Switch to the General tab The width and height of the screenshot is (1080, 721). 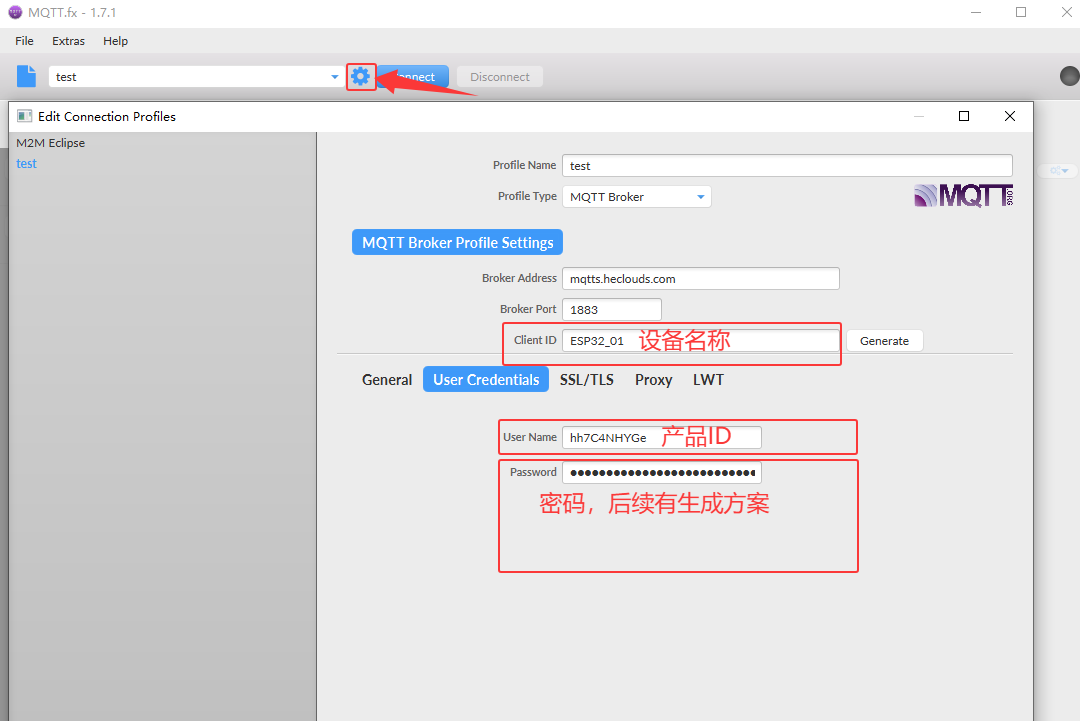point(386,379)
